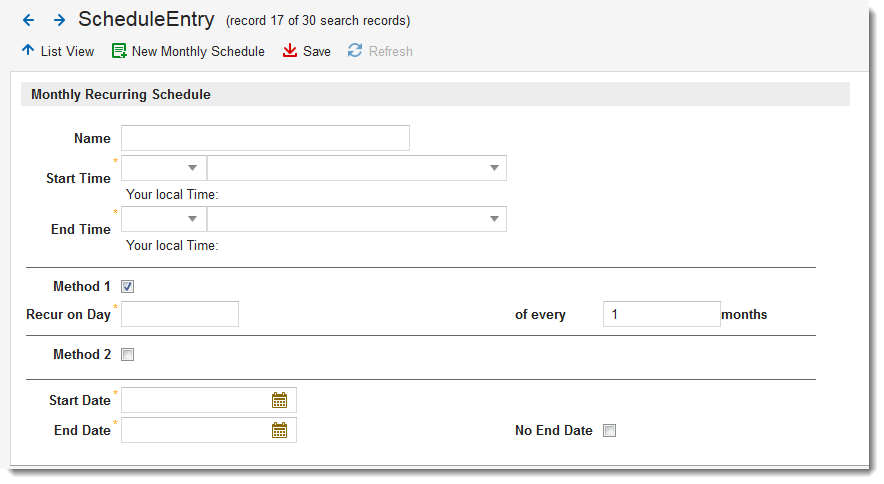Click the New Monthly Schedule label
The height and width of the screenshot is (484, 884).
coord(198,51)
